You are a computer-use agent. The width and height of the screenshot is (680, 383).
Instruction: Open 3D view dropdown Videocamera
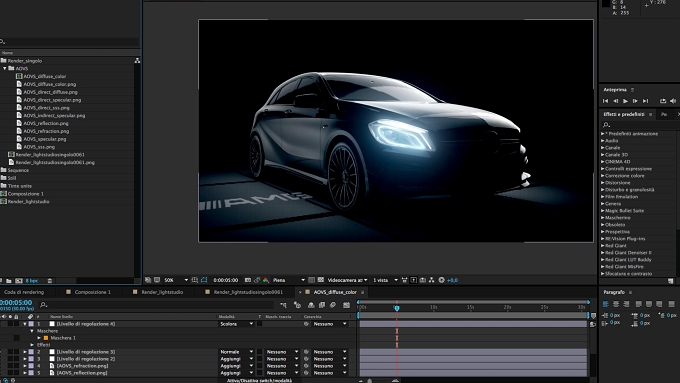(x=347, y=280)
